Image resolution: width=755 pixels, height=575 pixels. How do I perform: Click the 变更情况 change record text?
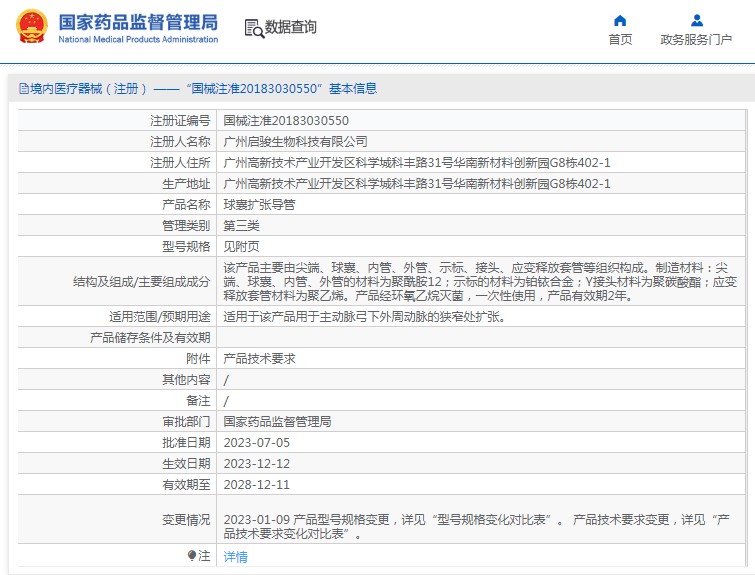click(x=477, y=526)
